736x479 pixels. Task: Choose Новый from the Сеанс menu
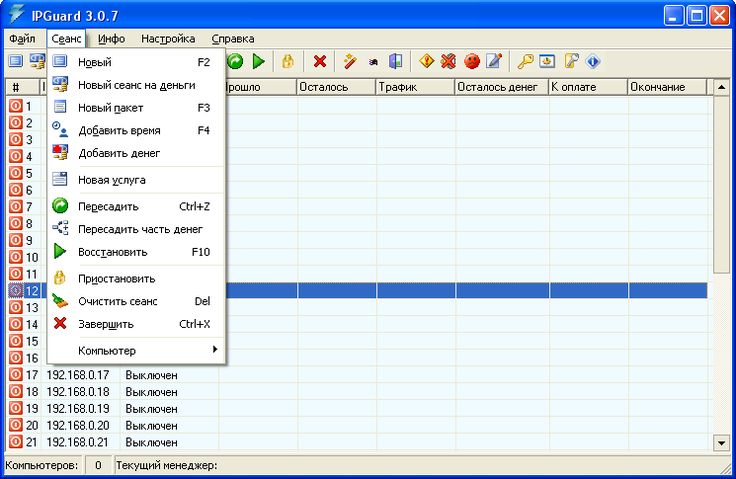pos(136,62)
